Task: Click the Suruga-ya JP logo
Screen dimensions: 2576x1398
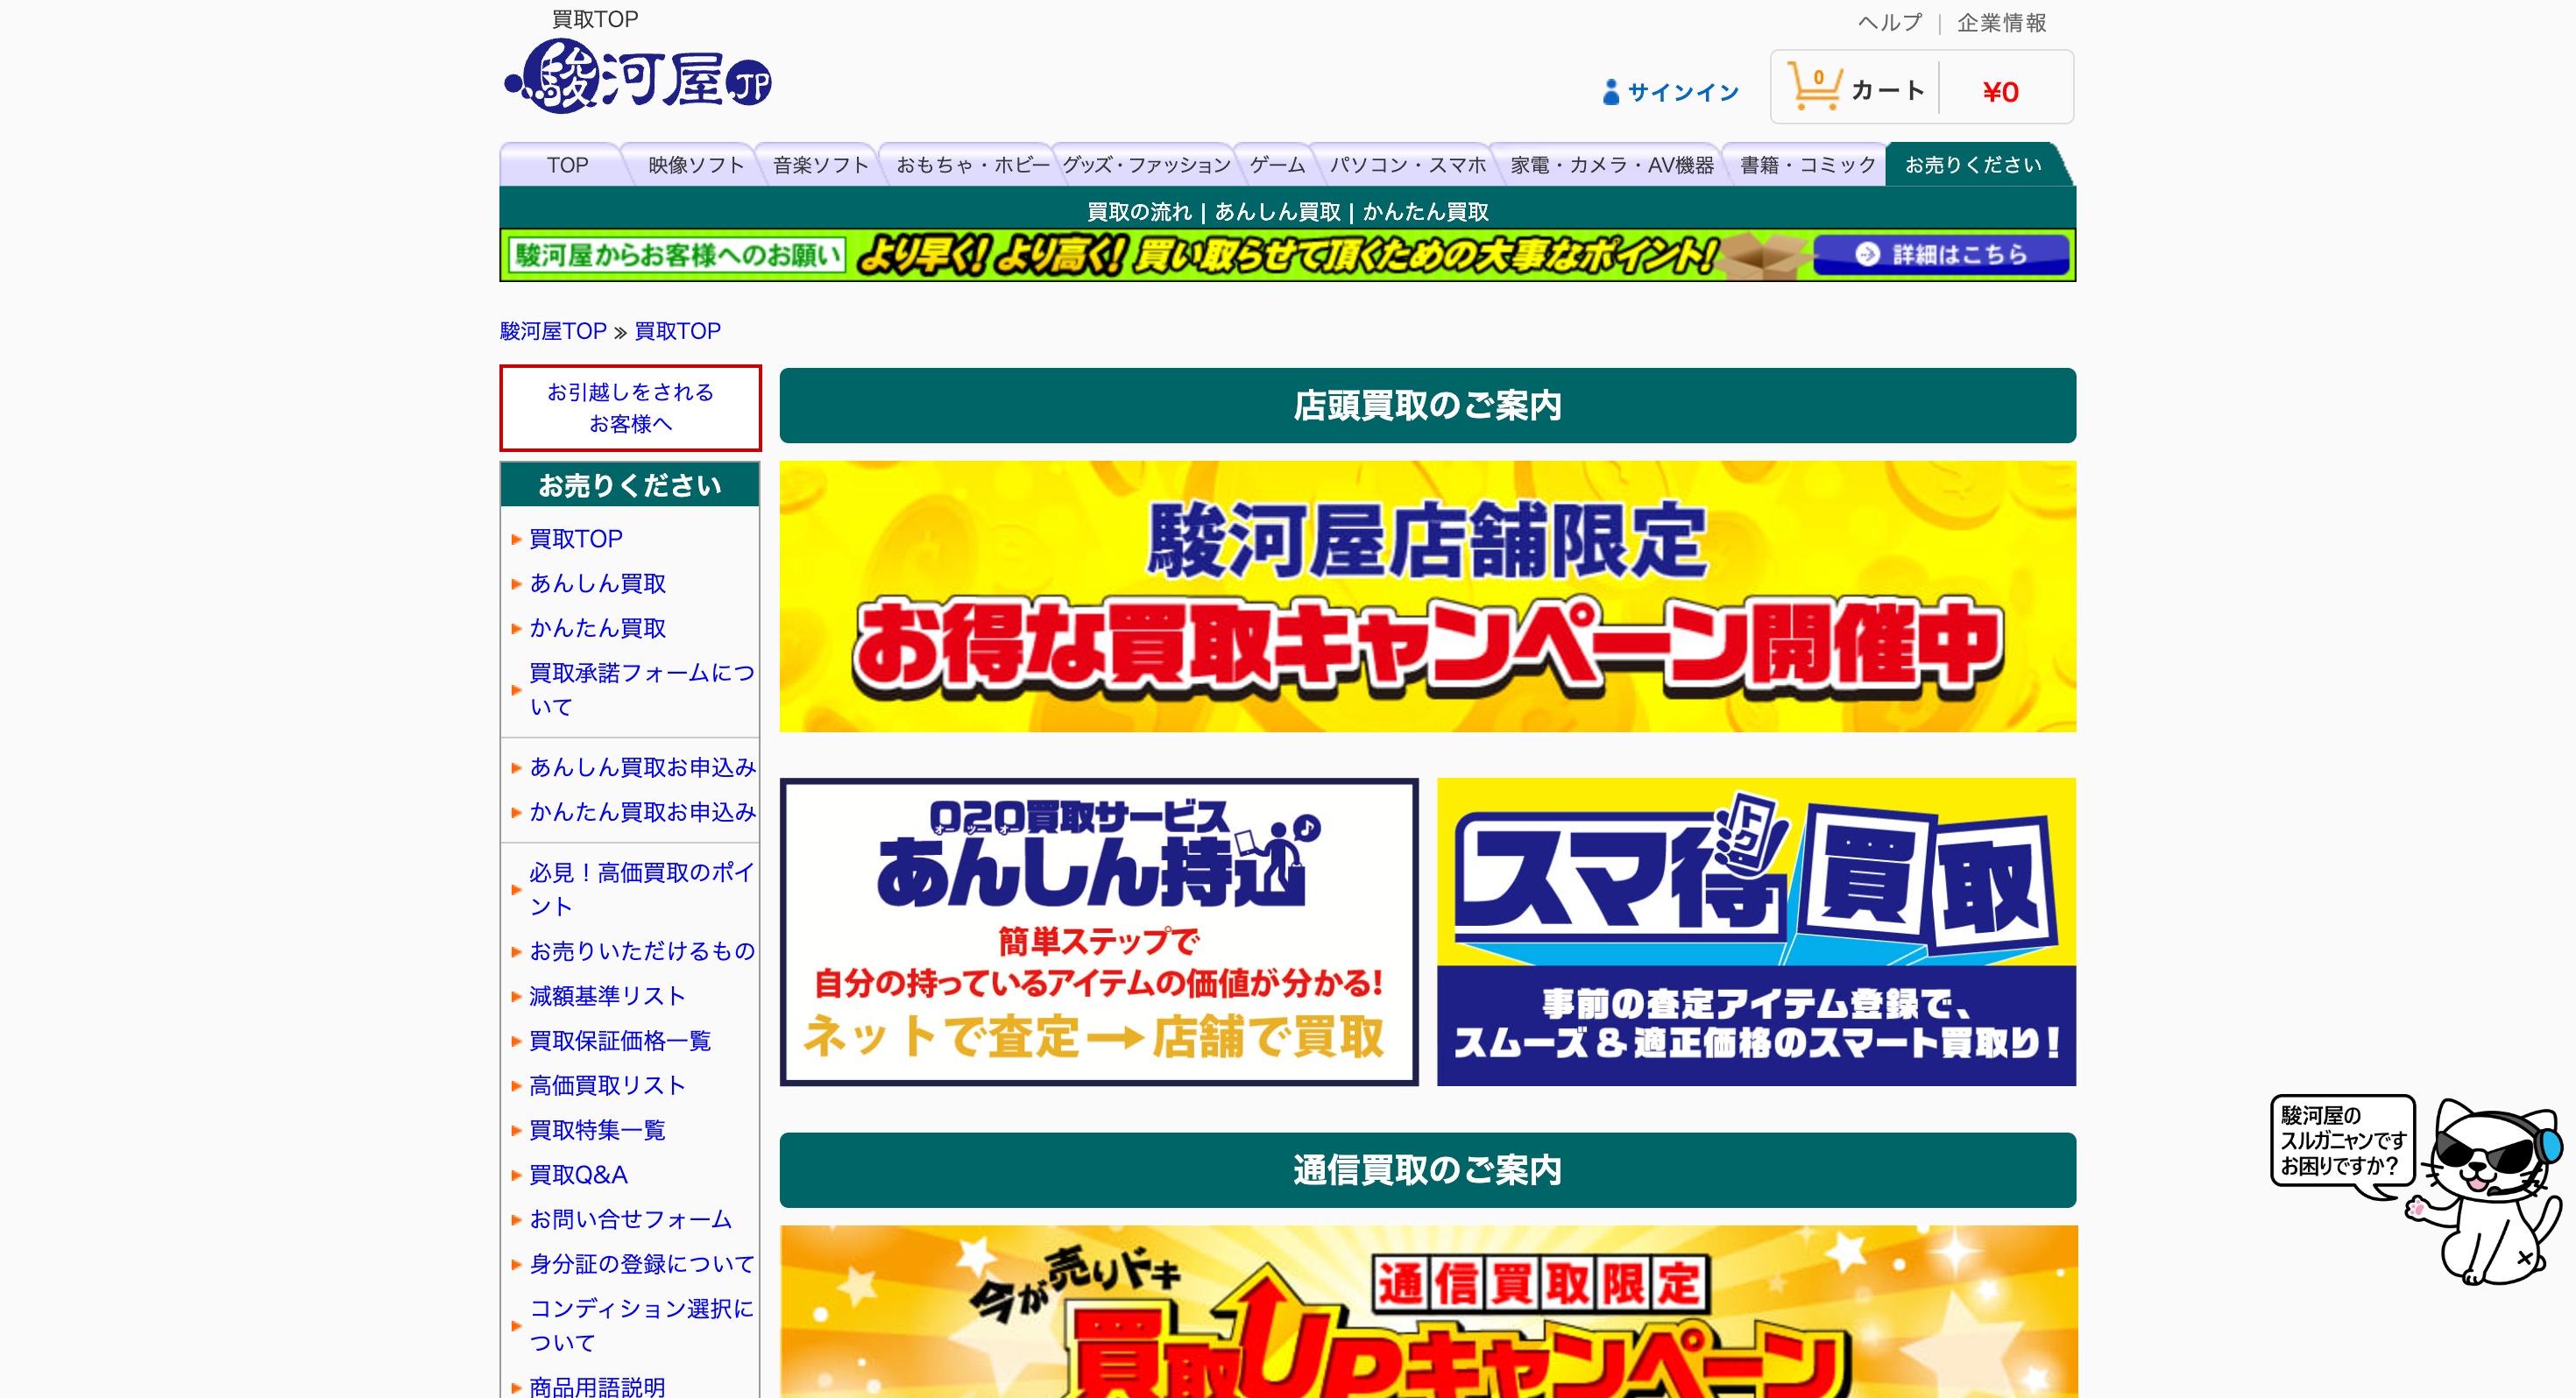Action: tap(638, 77)
